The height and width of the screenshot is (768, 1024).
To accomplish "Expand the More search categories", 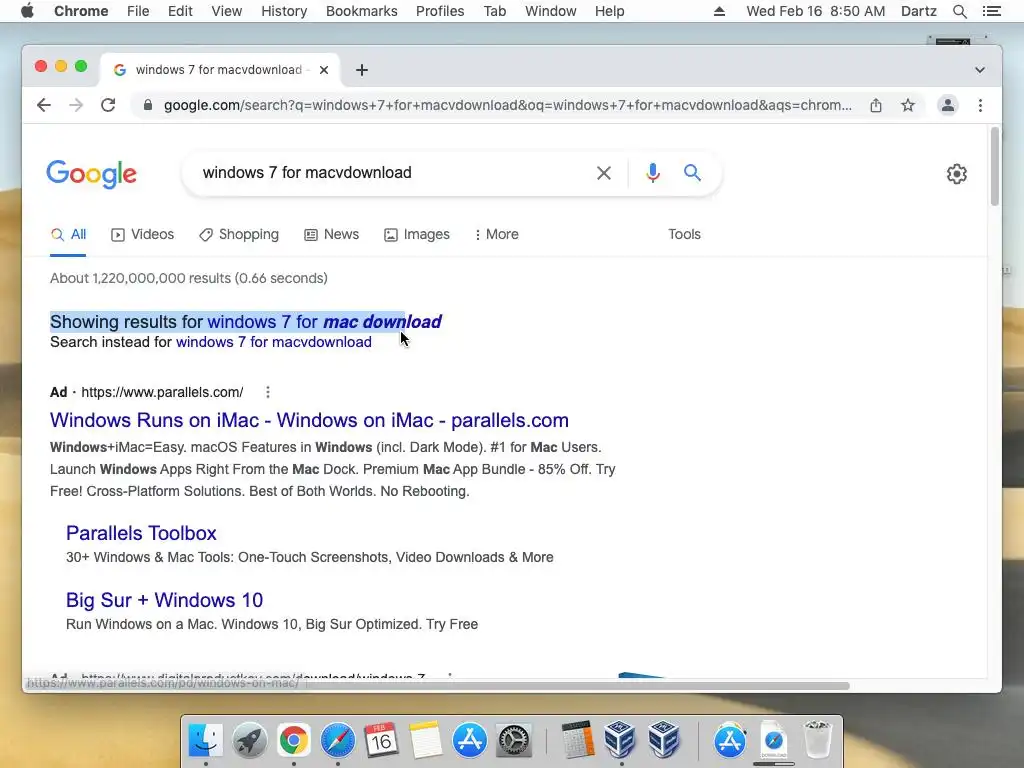I will [x=496, y=234].
